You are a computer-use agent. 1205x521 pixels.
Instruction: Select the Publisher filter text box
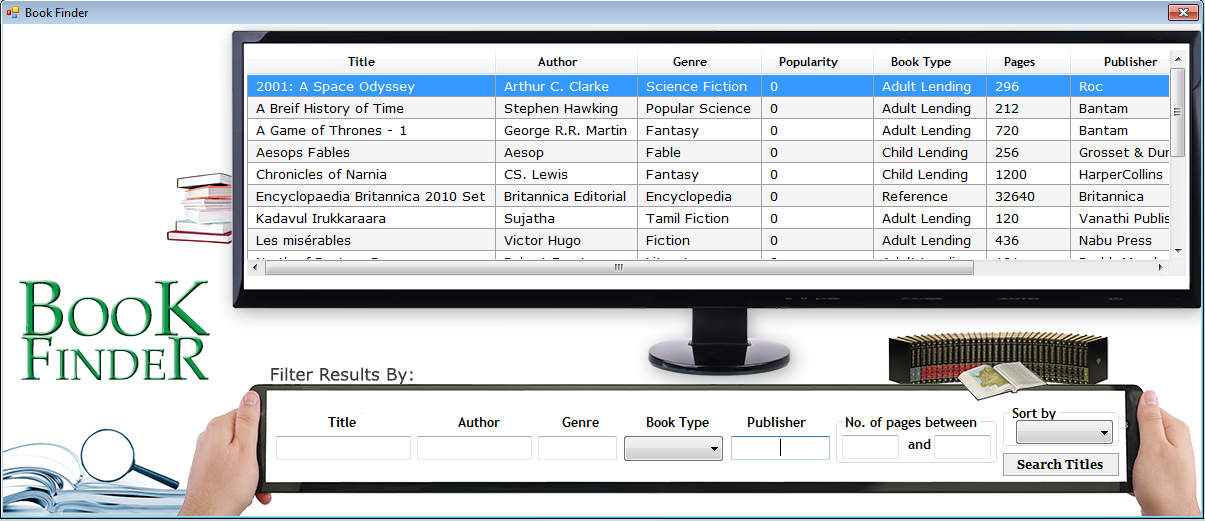pyautogui.click(x=780, y=448)
